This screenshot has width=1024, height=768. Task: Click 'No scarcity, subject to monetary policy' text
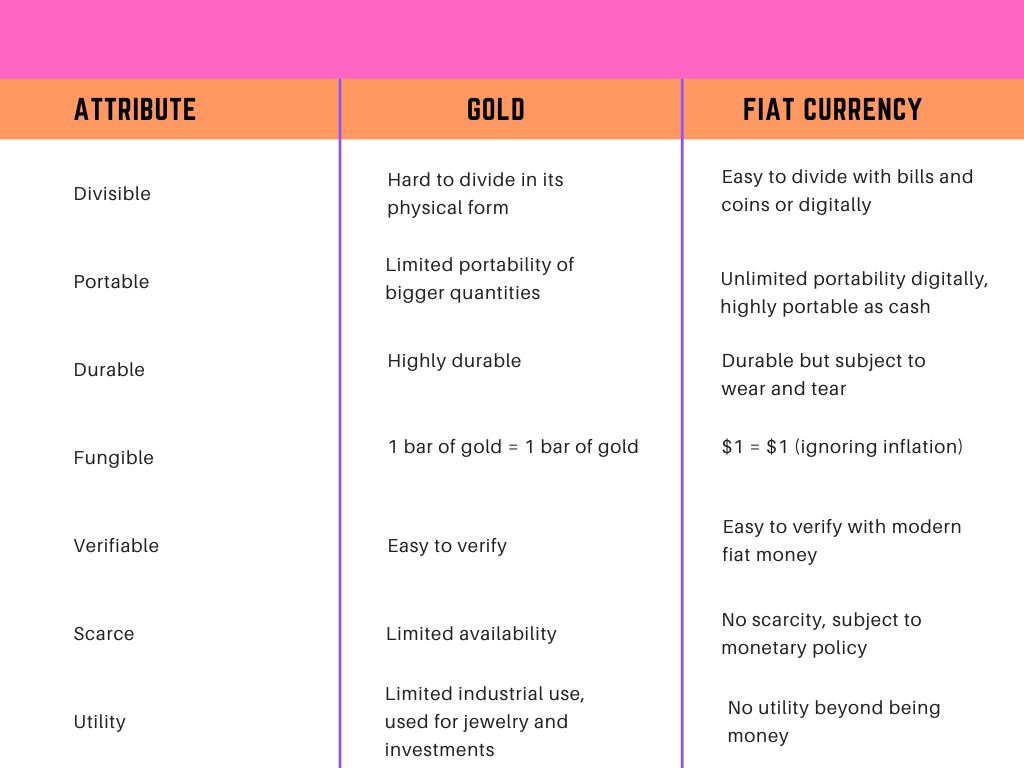point(821,633)
